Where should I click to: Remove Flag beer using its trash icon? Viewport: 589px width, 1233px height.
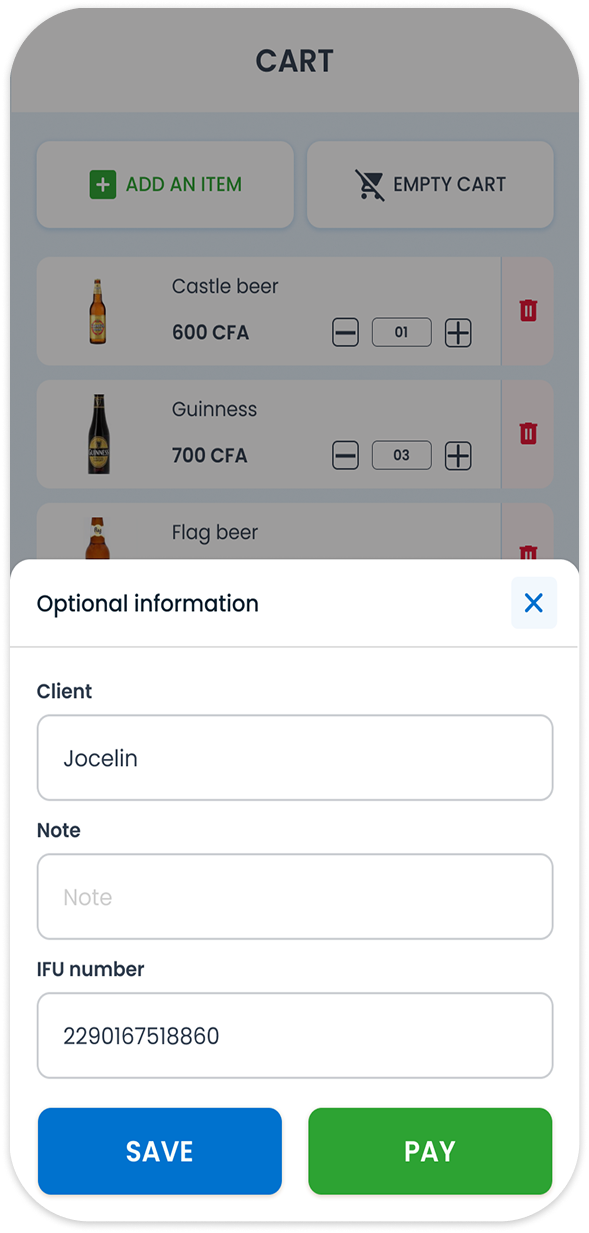(x=528, y=552)
